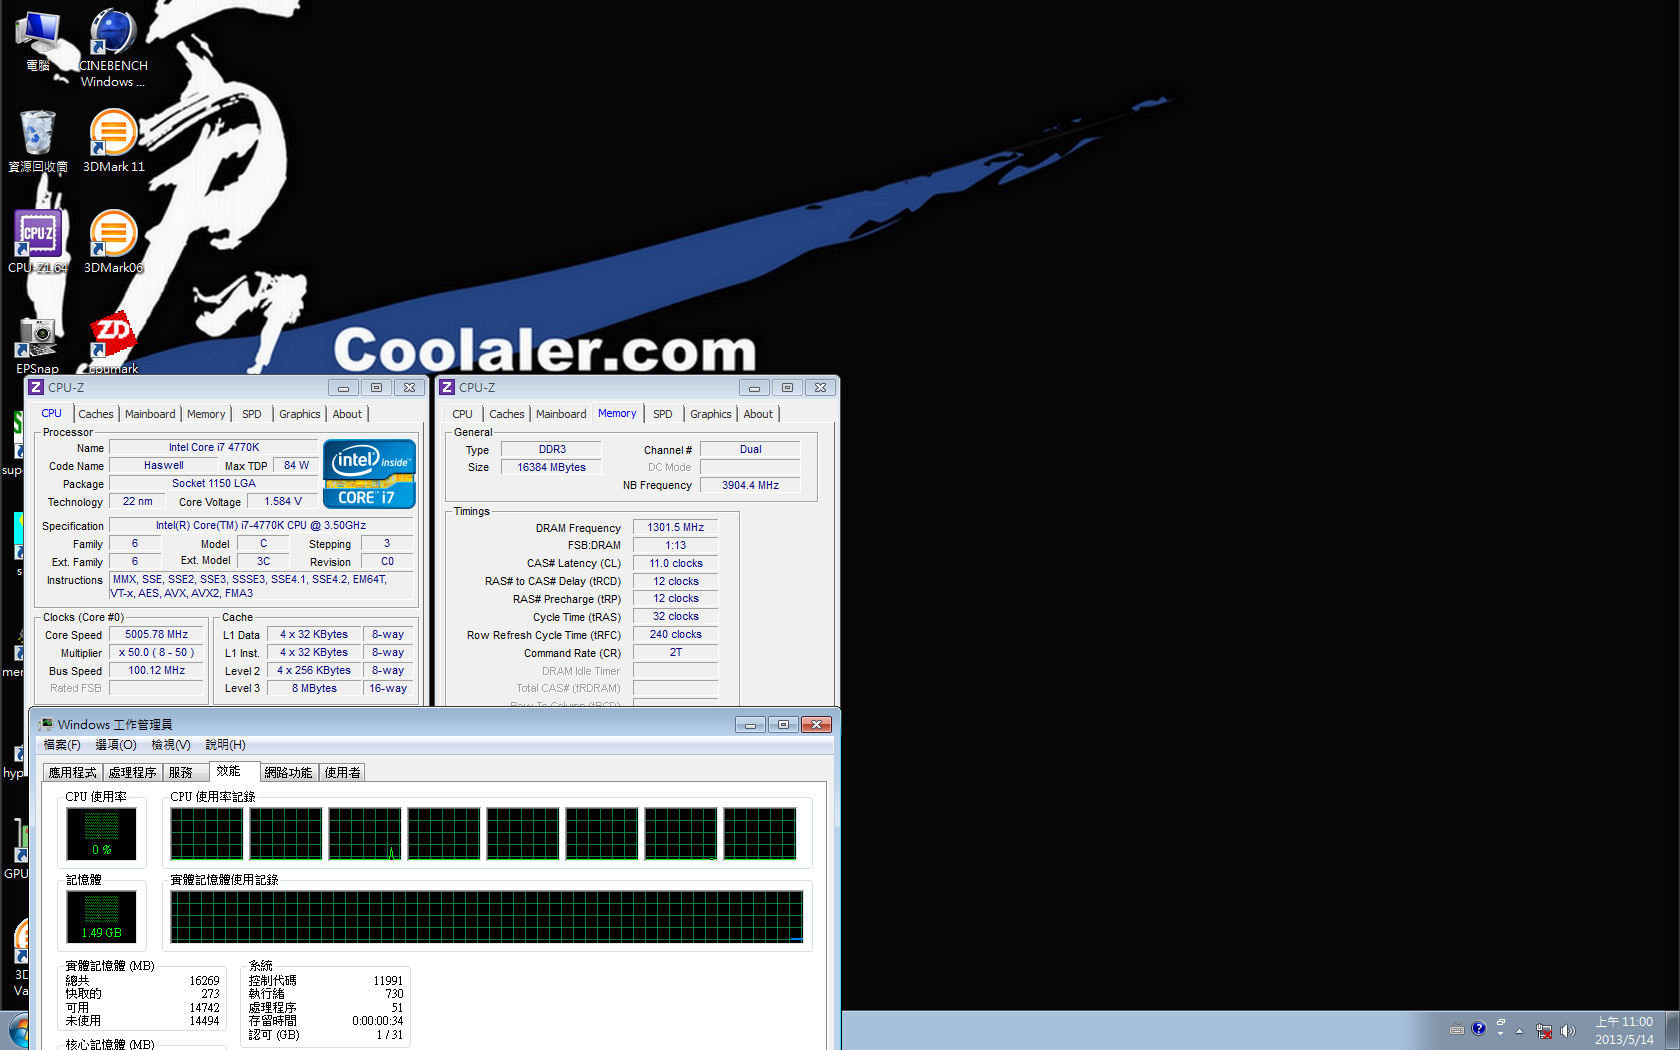Open the EPSnap camera icon
Screen dimensions: 1680x1050
click(38, 345)
